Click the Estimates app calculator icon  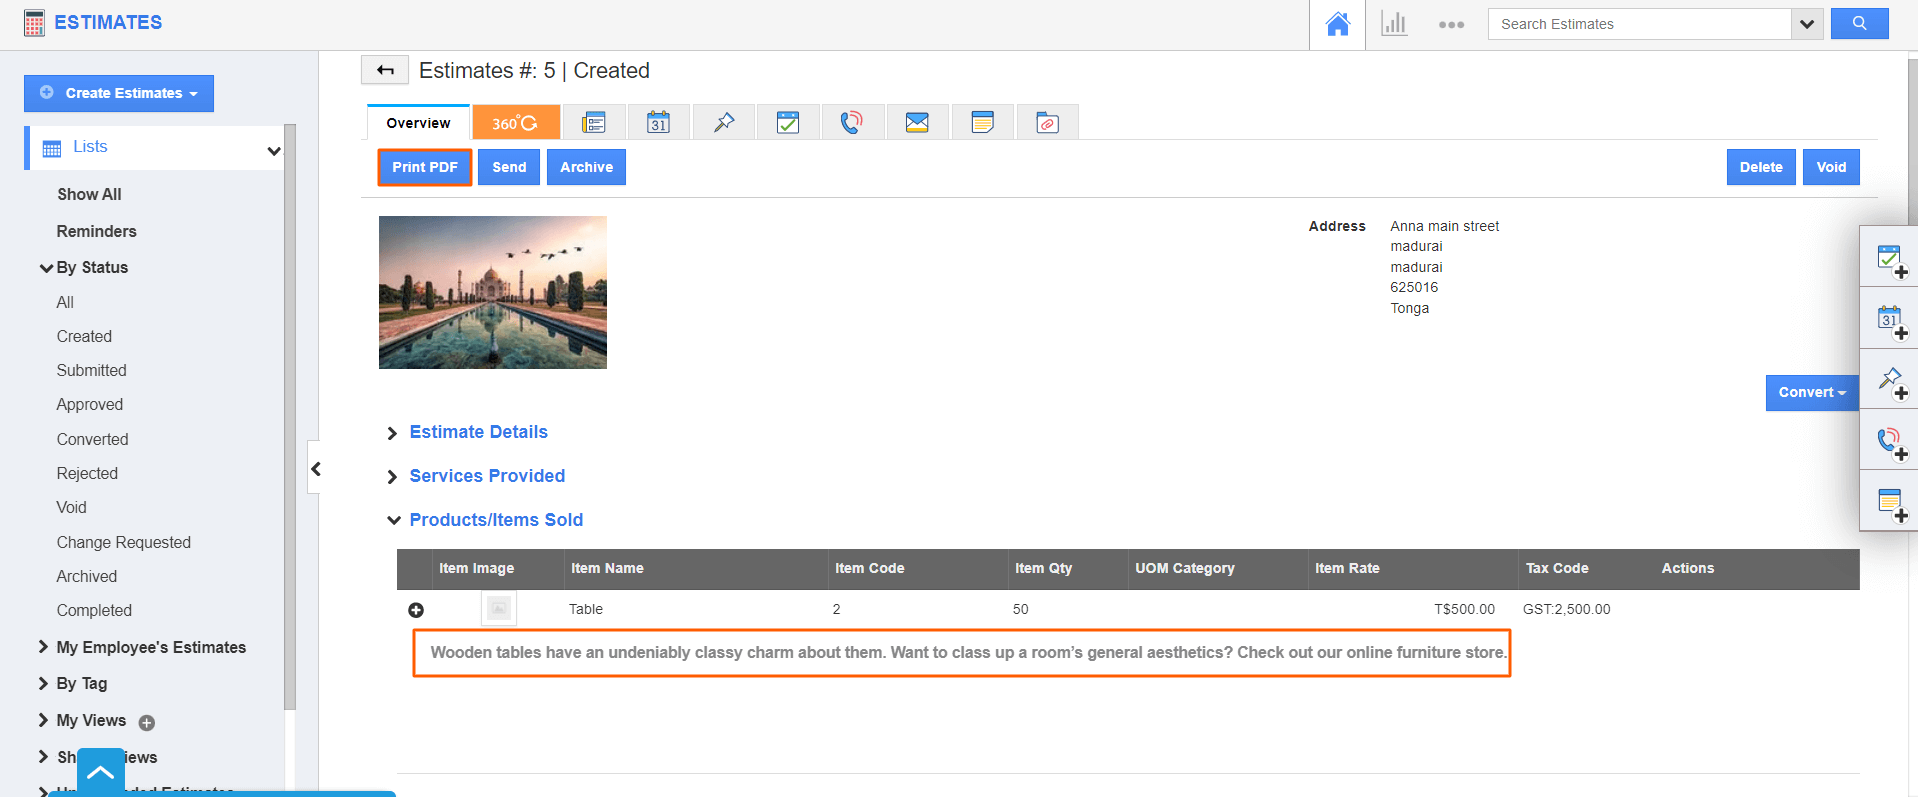click(34, 23)
